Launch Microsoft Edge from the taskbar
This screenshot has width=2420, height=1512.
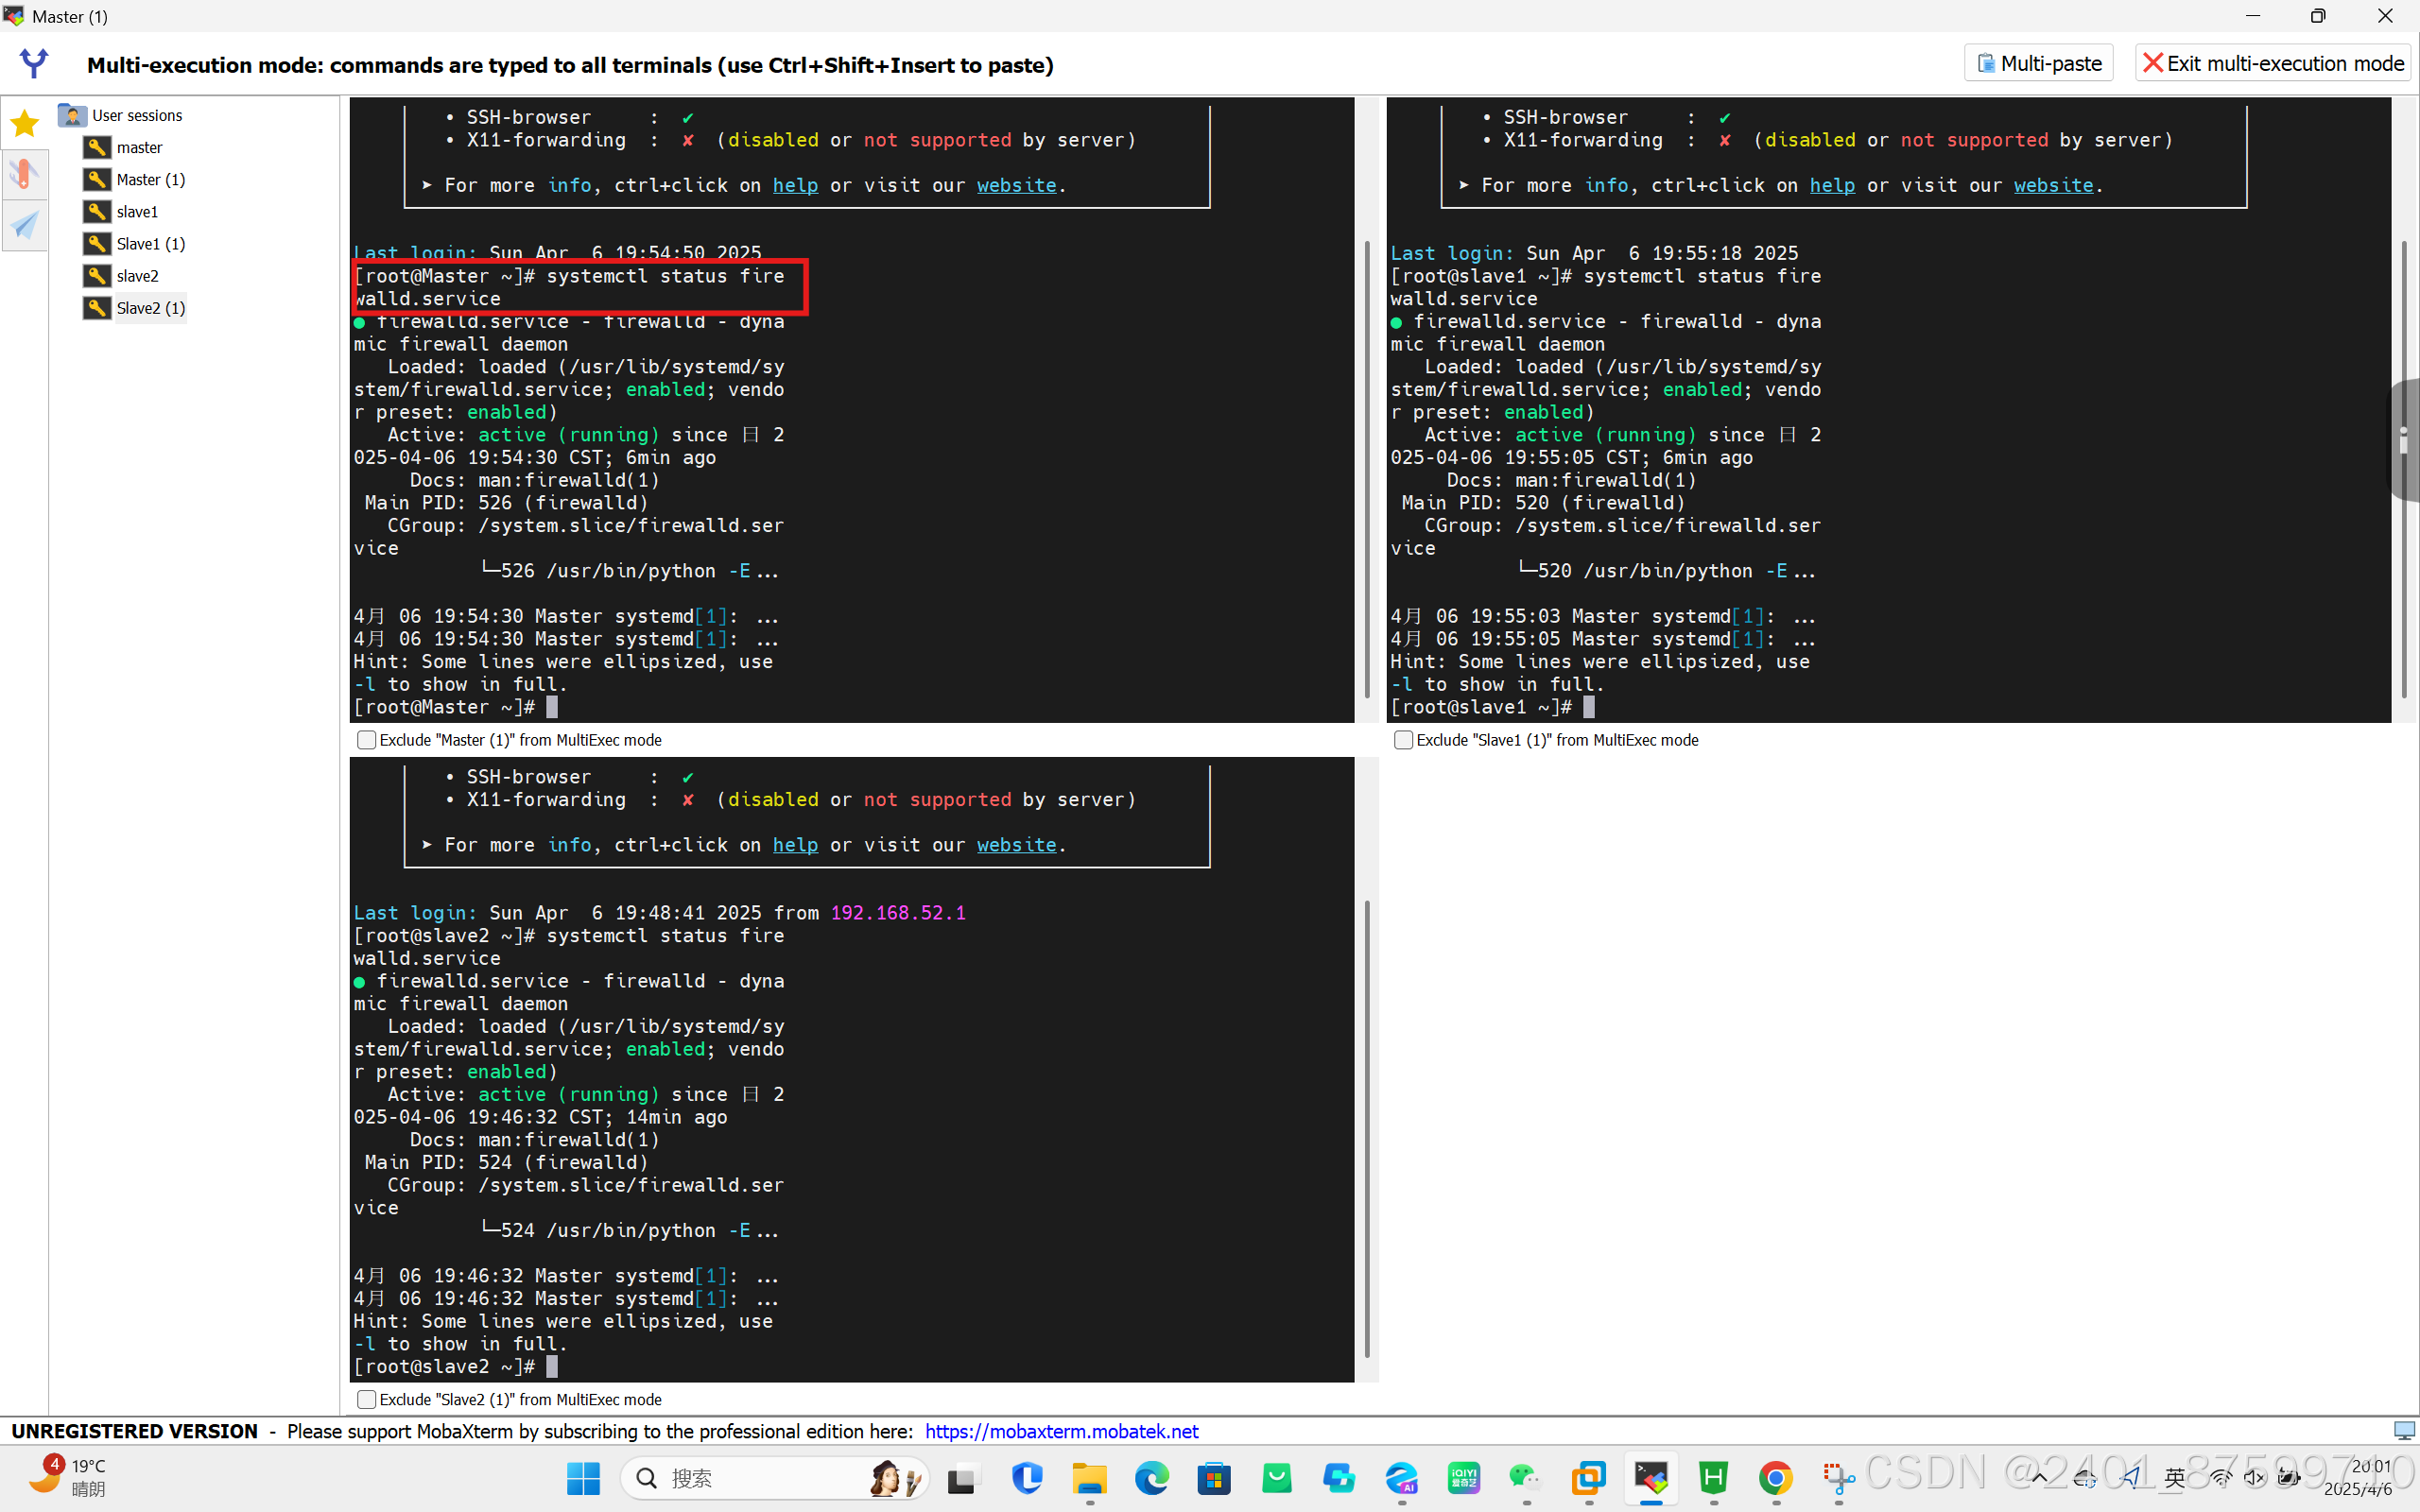click(x=1152, y=1478)
